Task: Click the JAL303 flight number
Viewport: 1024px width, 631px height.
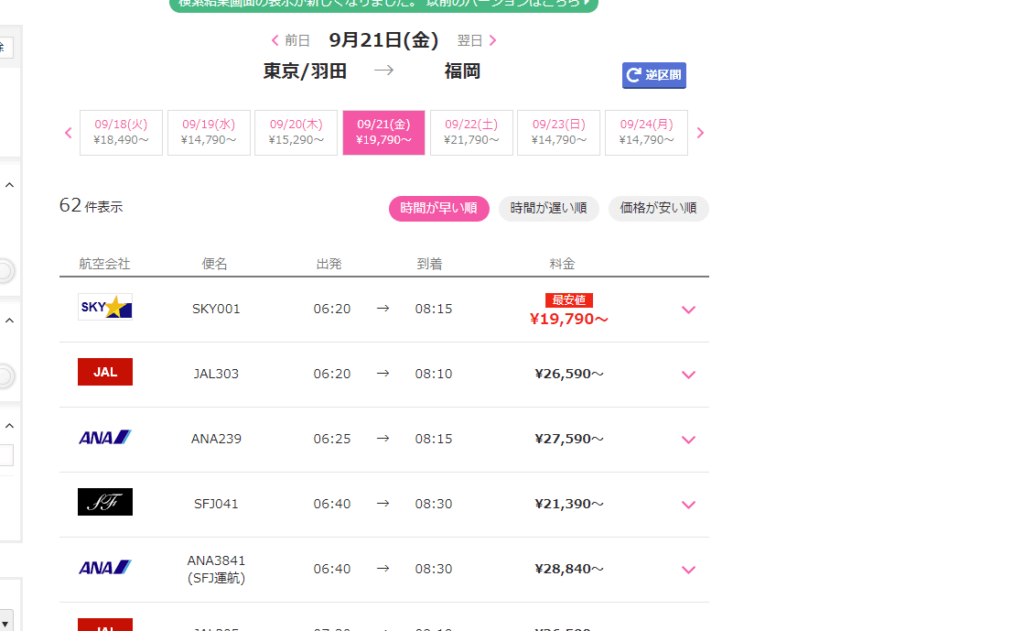Action: point(216,374)
